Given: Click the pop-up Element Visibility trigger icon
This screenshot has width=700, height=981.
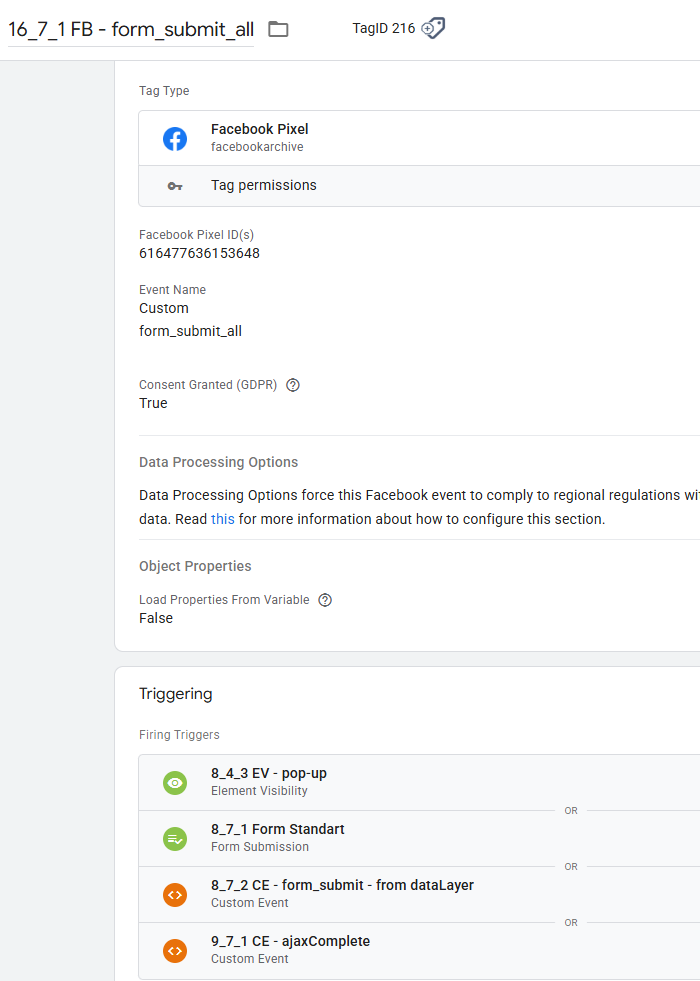Looking at the screenshot, I should click(x=175, y=783).
